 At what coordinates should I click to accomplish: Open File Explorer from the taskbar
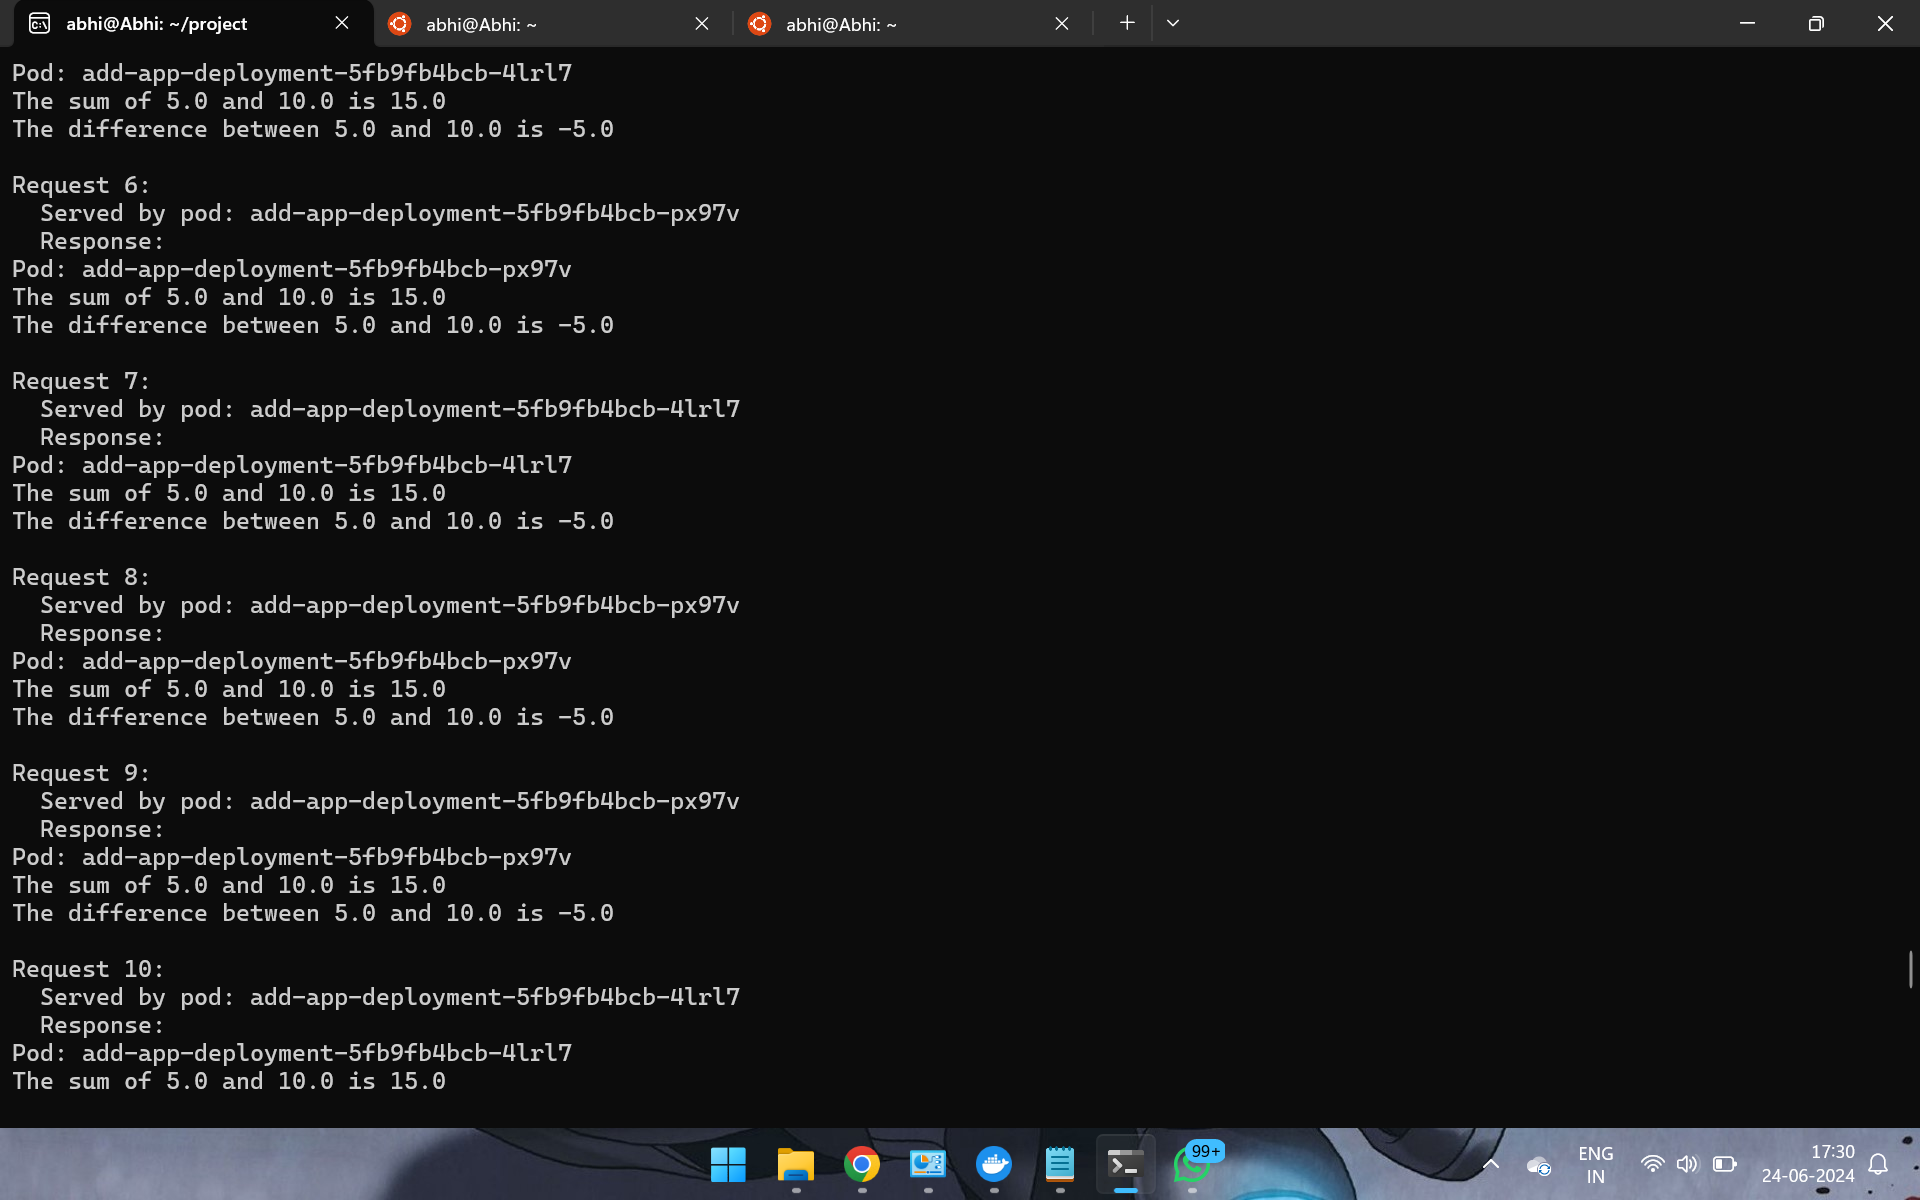pos(795,1164)
